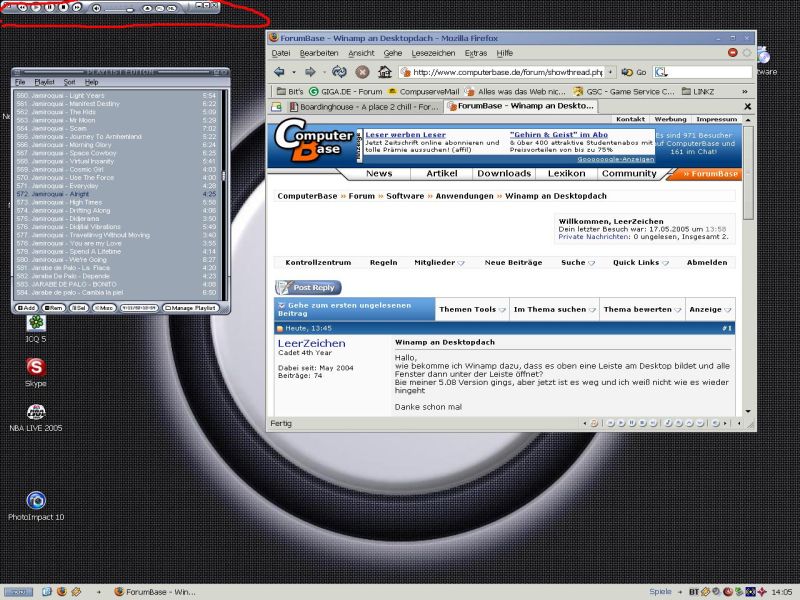Expand bookmarks toolbar overflow chevron

744,92
